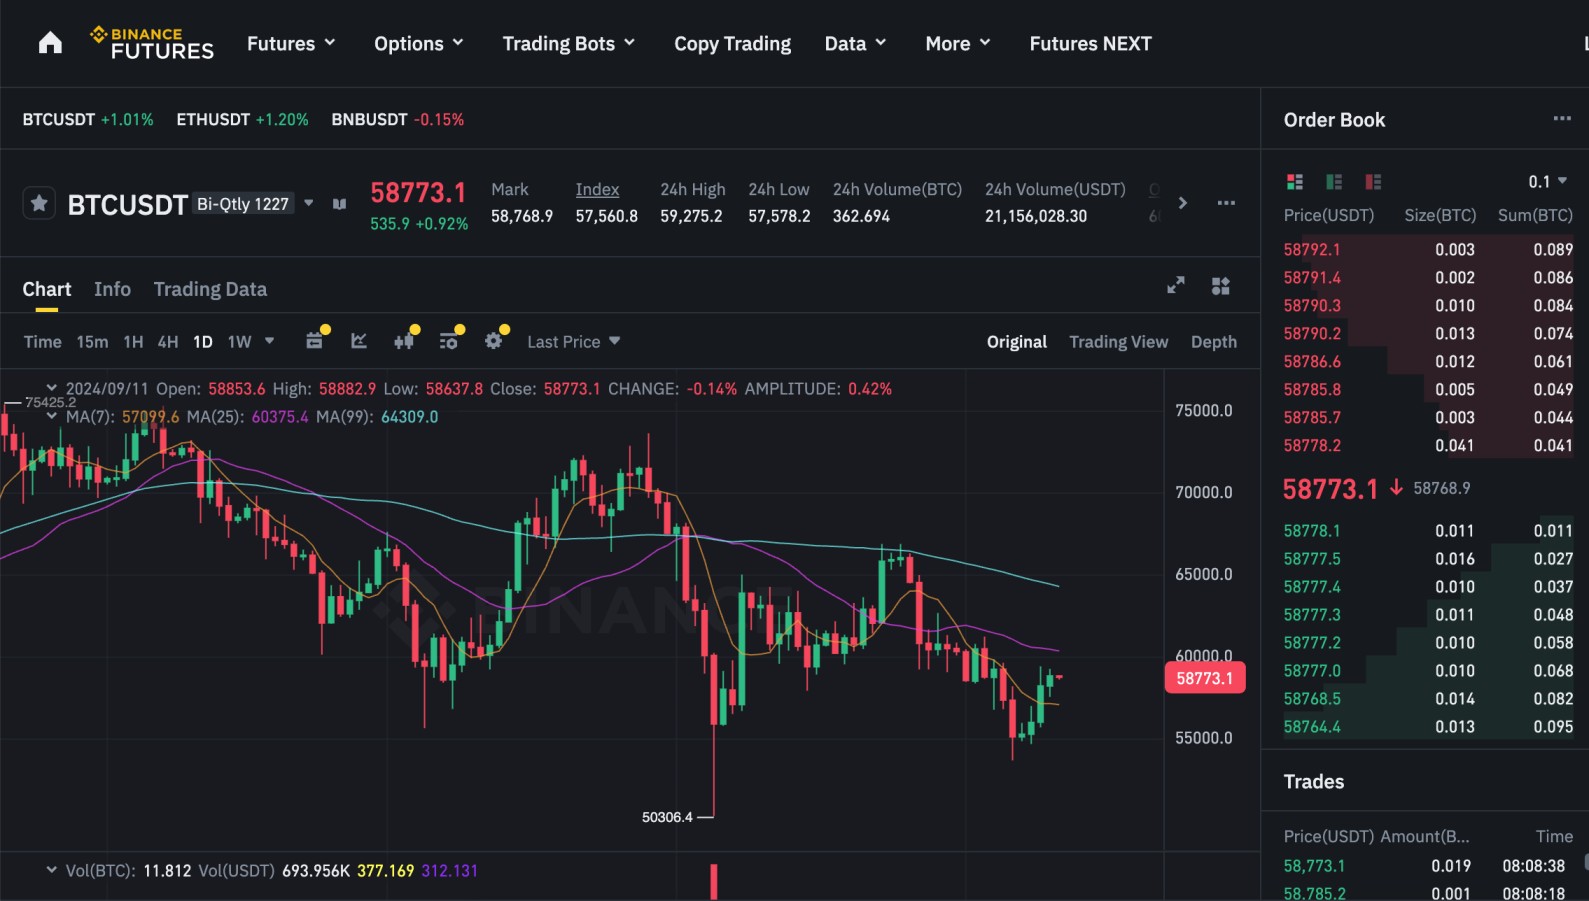Open the book icon beside the BTCUSDT symbol
The height and width of the screenshot is (901, 1589).
tap(340, 204)
